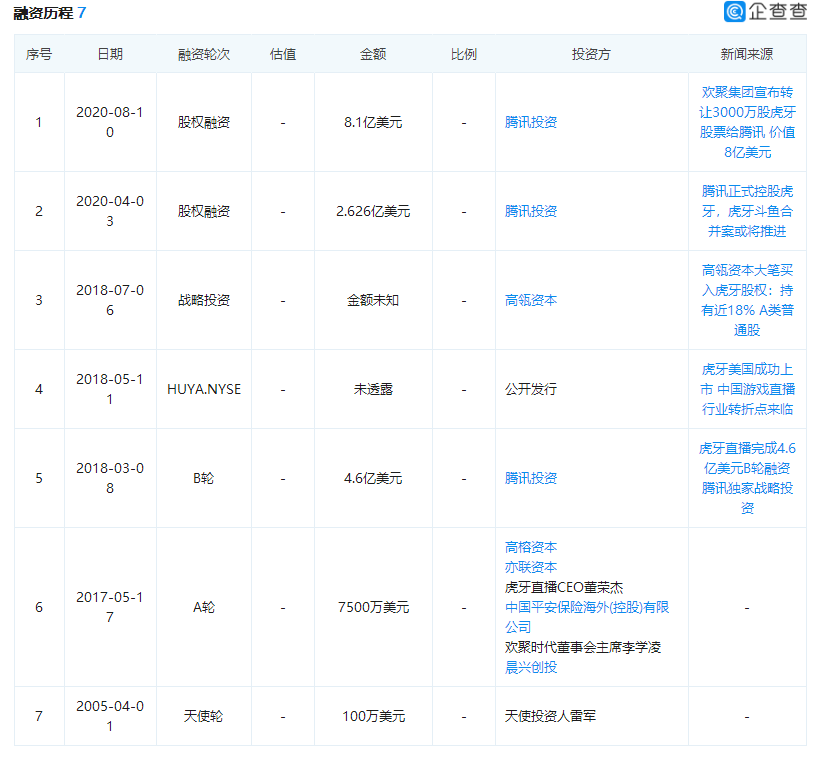Click news link 虎牙美国成功上市

750,389
